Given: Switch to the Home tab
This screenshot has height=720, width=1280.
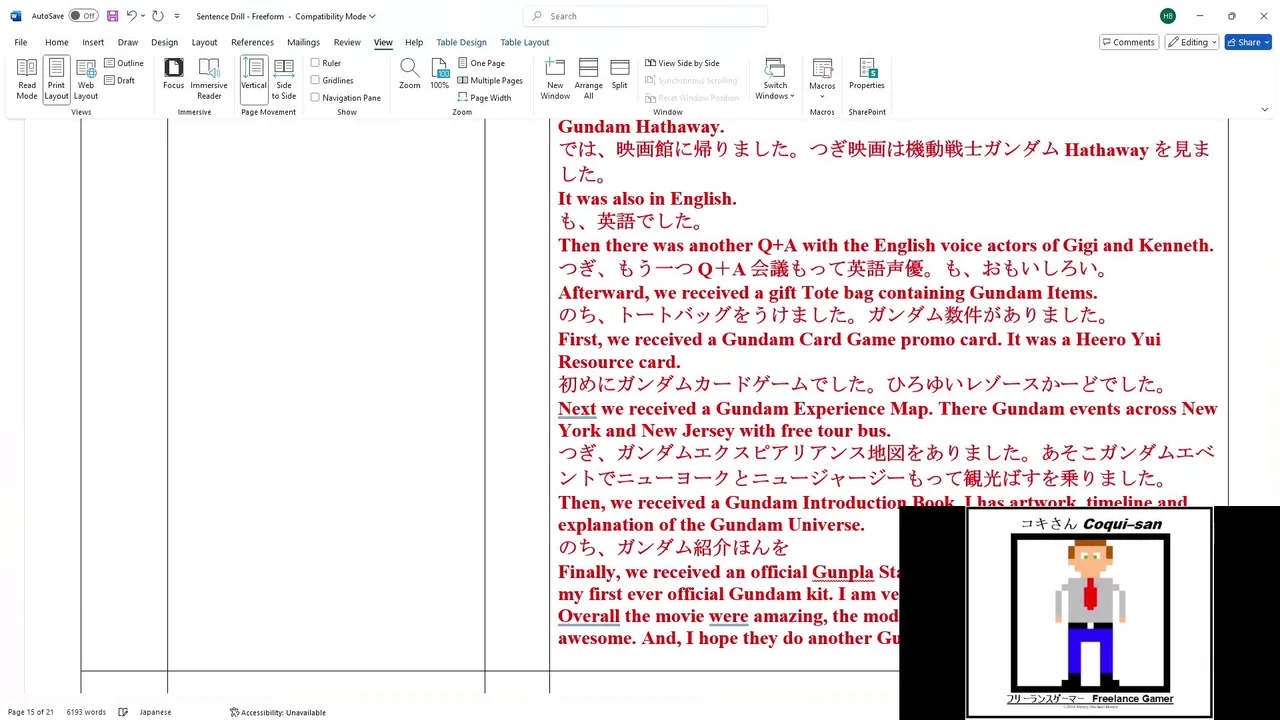Looking at the screenshot, I should [x=57, y=42].
